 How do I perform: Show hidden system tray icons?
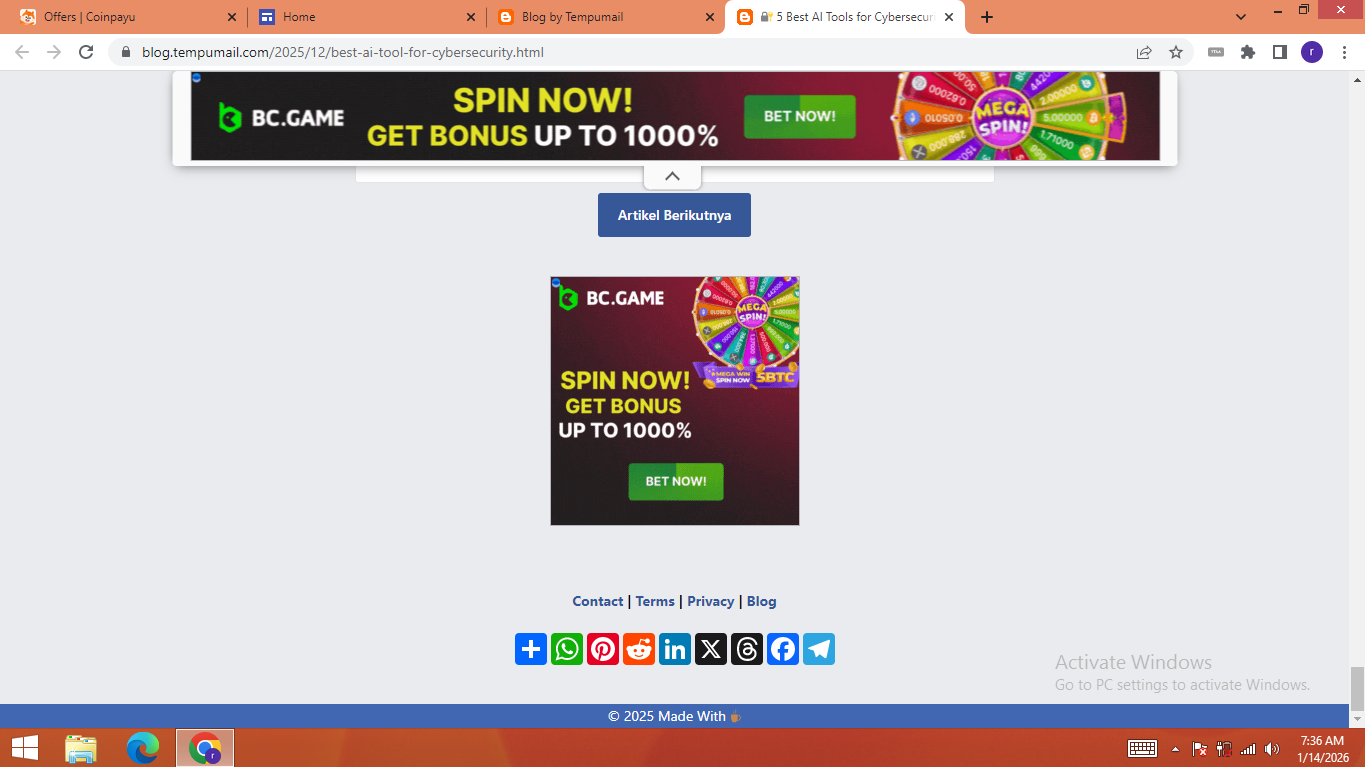tap(1175, 749)
